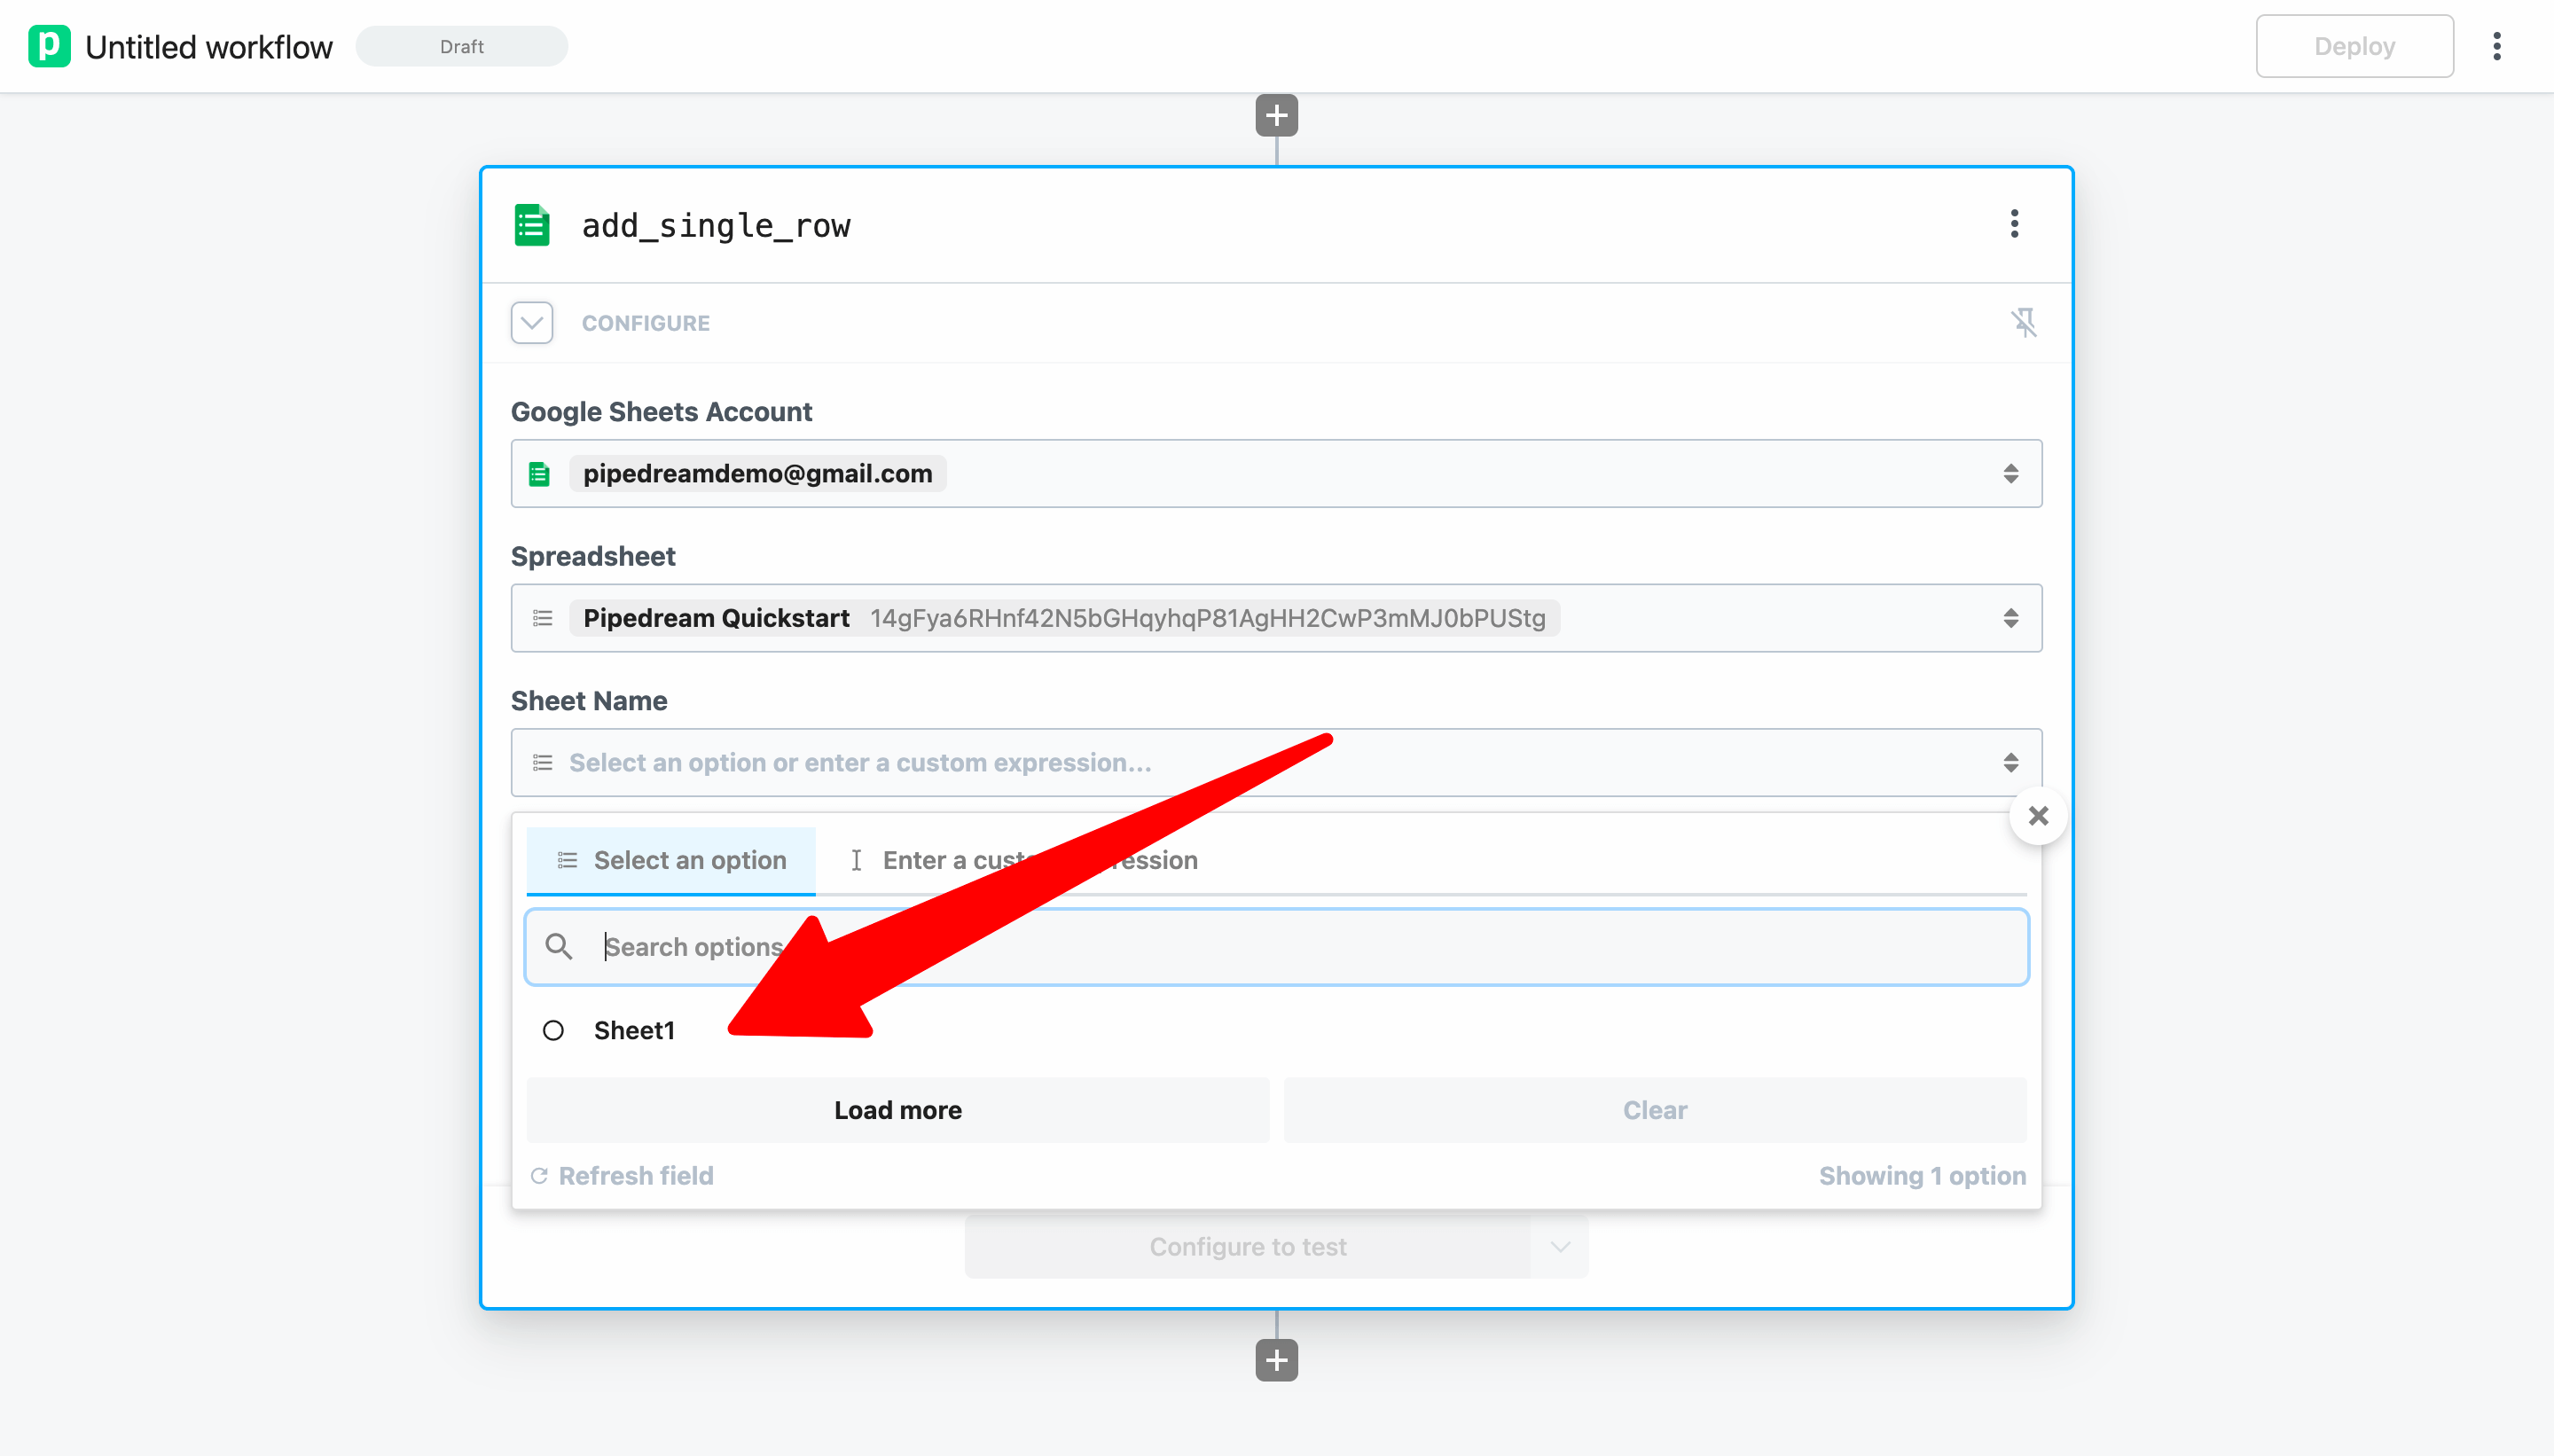Screen dimensions: 2554x1456
Task: Click the Load more button
Action: (x=898, y=1108)
